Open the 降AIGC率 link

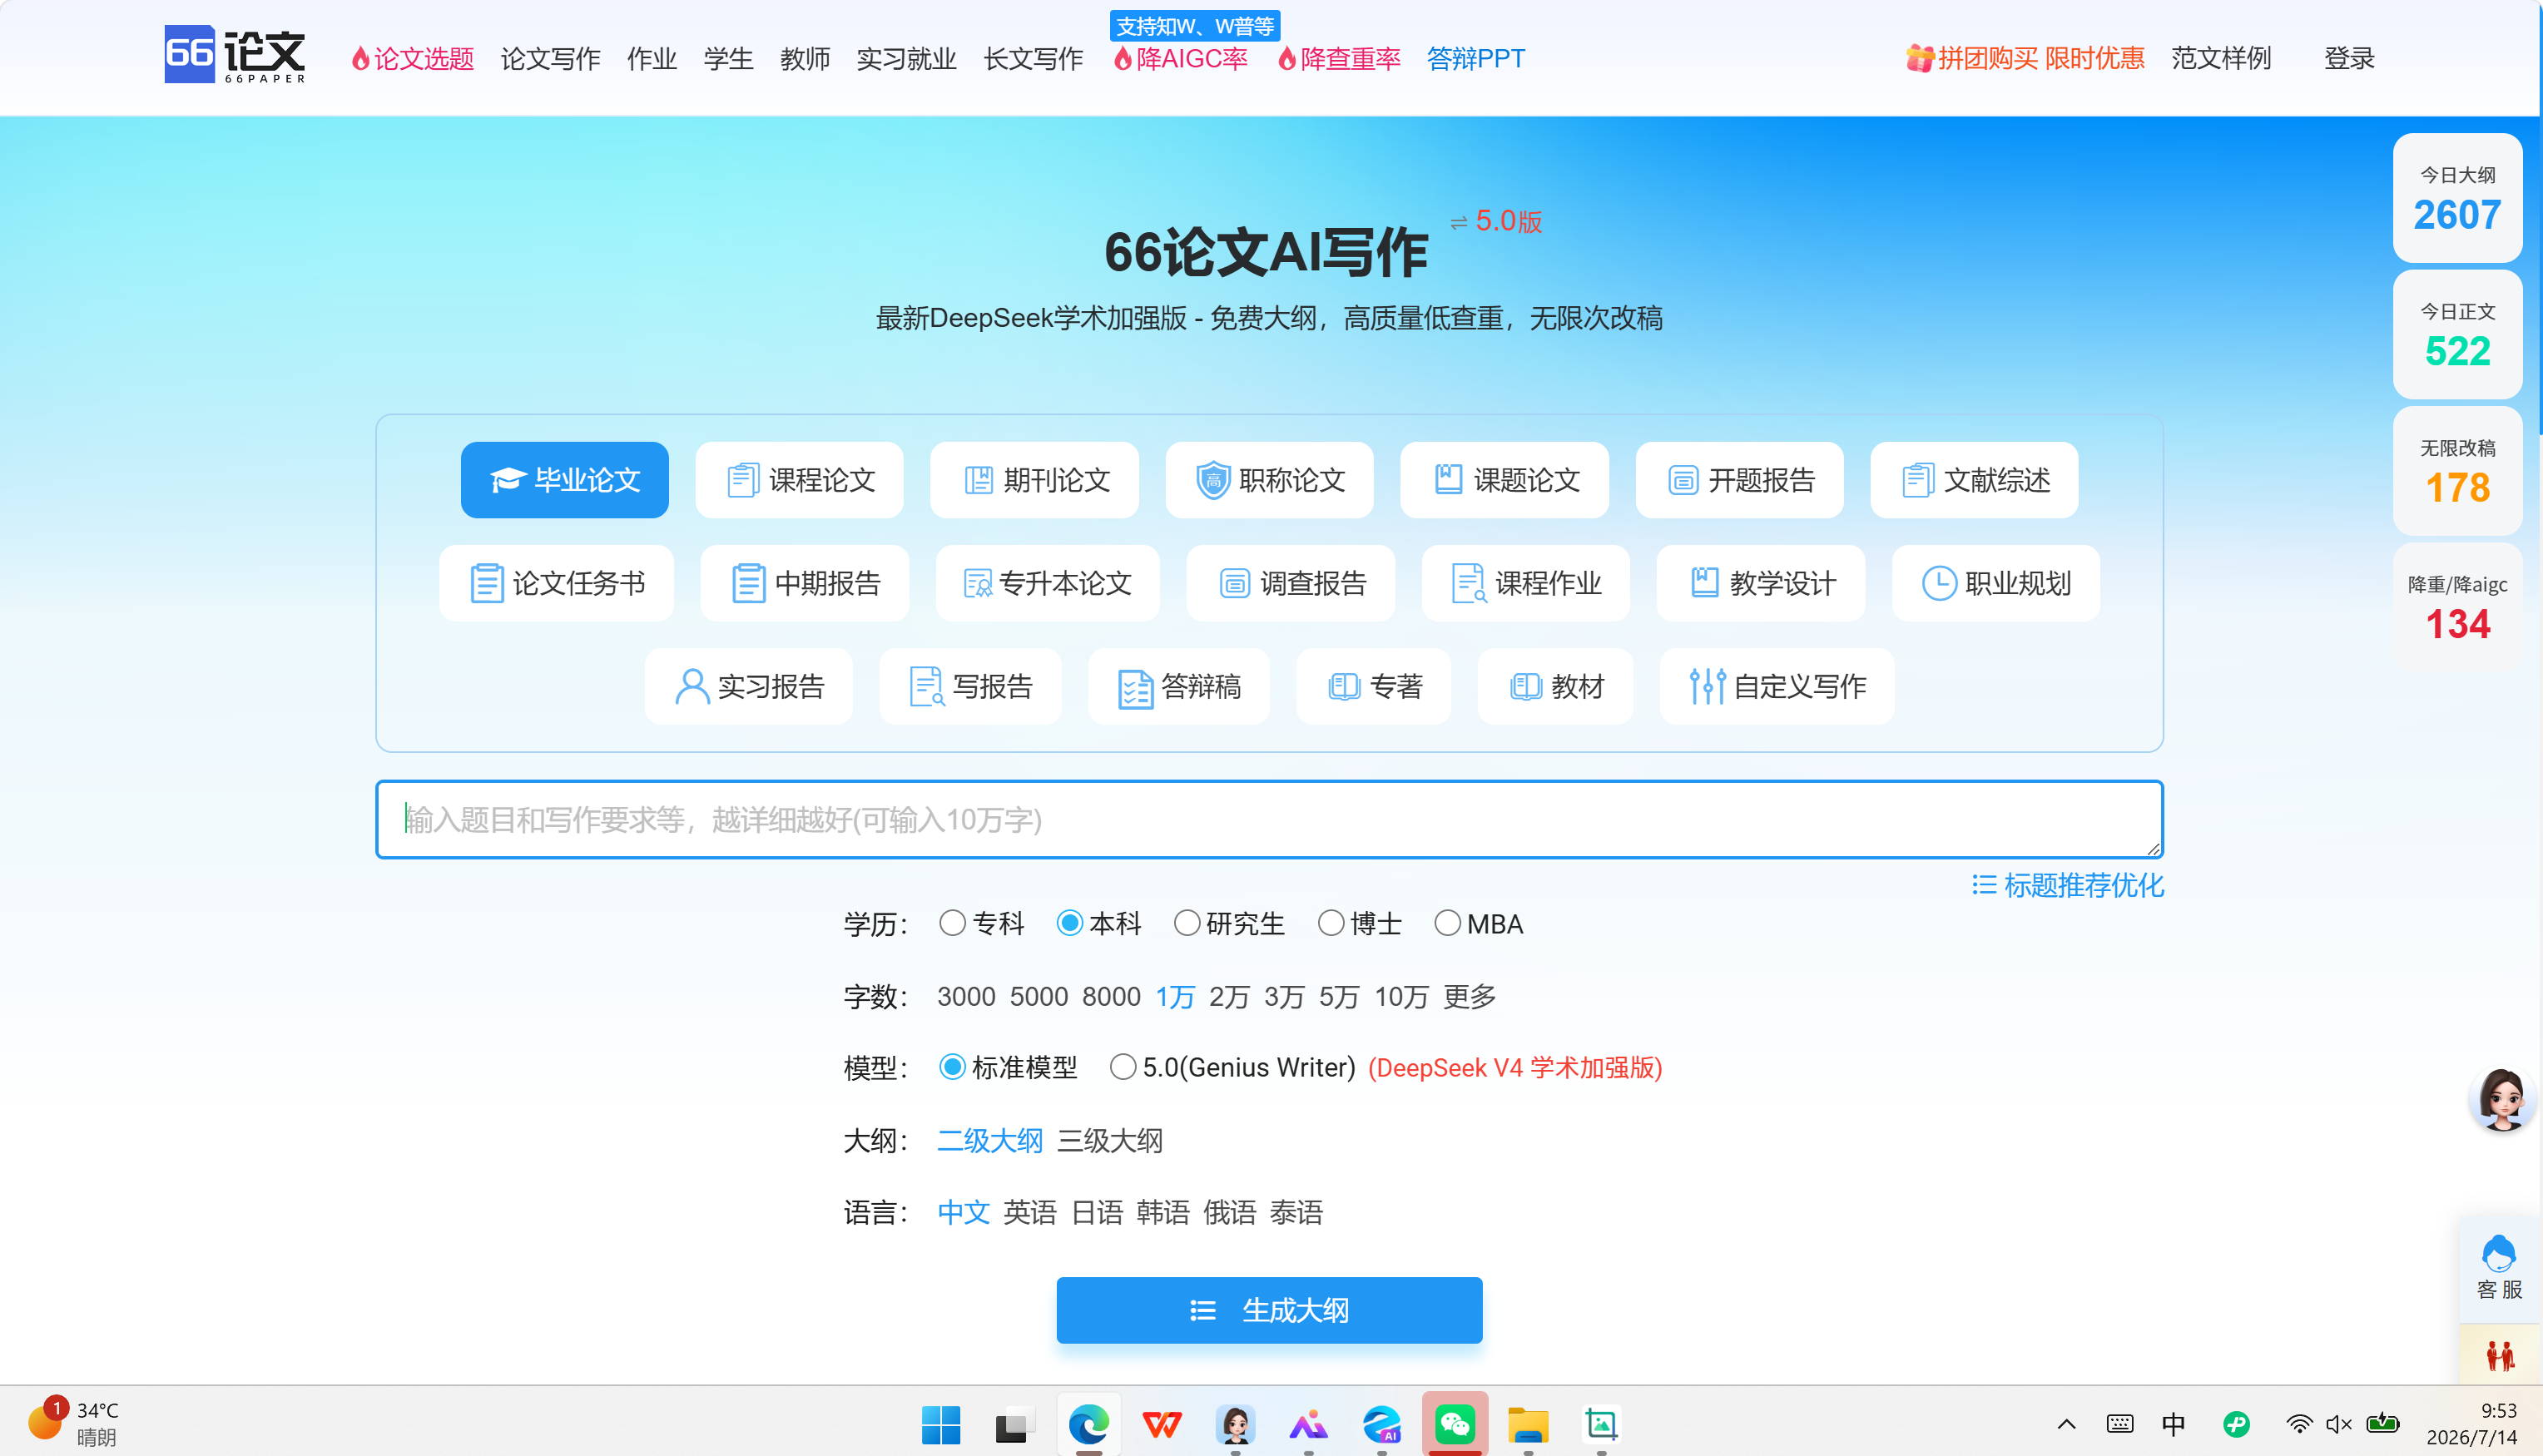1181,58
